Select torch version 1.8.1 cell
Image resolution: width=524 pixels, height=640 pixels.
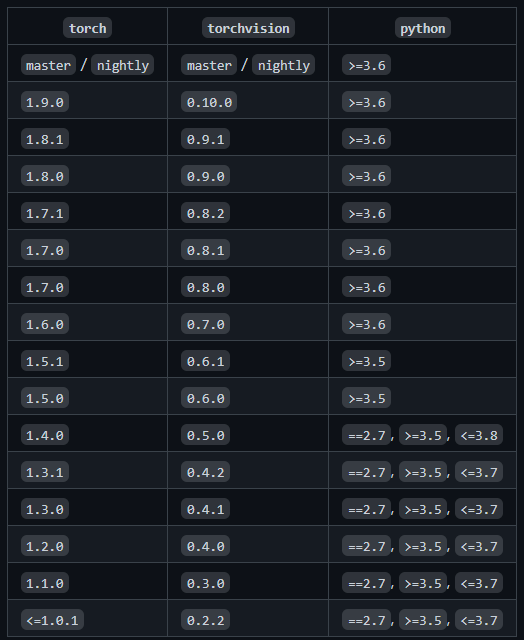pos(45,139)
